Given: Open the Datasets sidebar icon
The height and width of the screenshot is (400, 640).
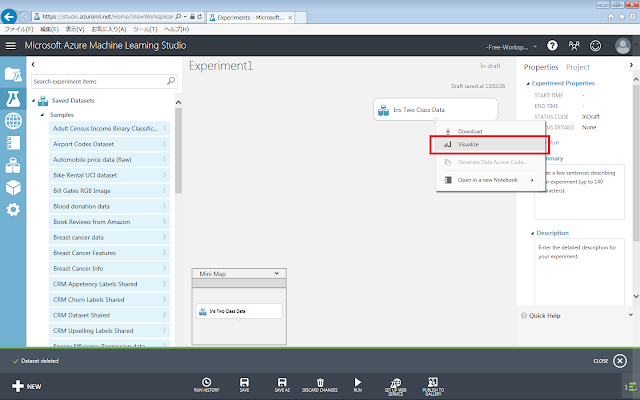Looking at the screenshot, I should coord(13,165).
